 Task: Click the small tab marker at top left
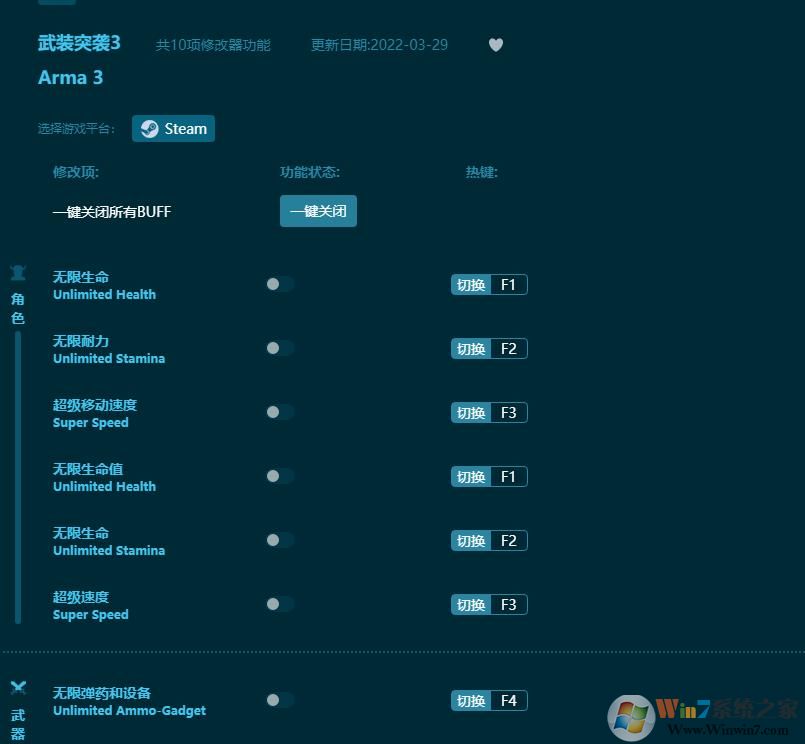(x=56, y=5)
